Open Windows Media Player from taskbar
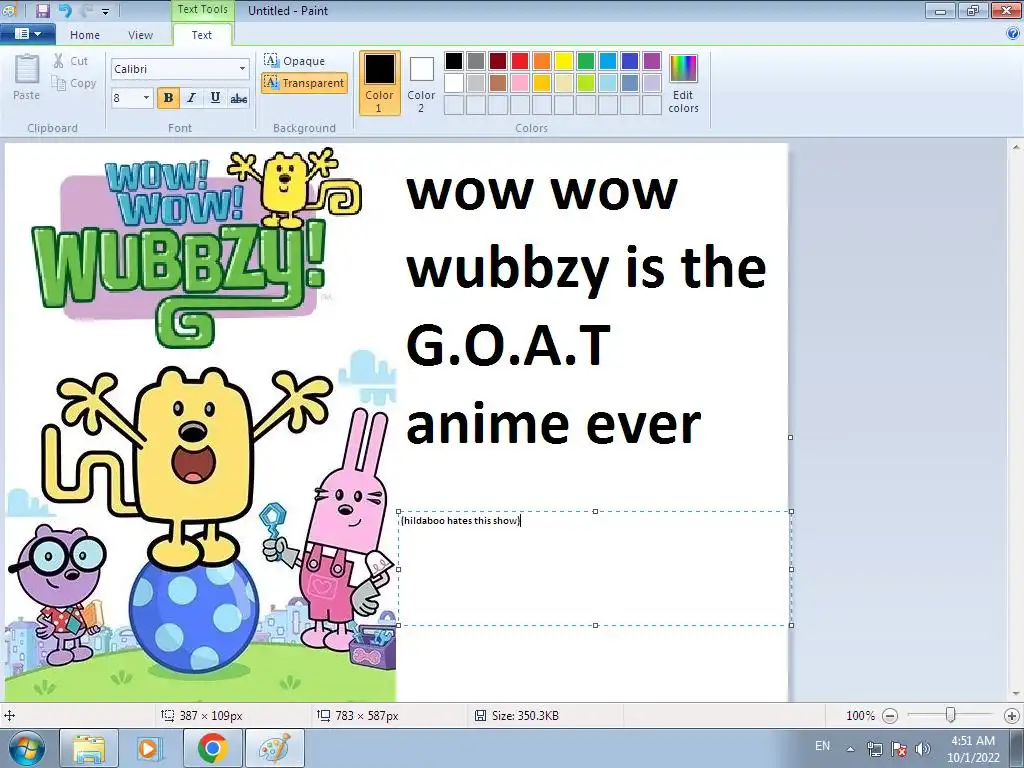Screen dimensions: 1024x768 click(150, 748)
